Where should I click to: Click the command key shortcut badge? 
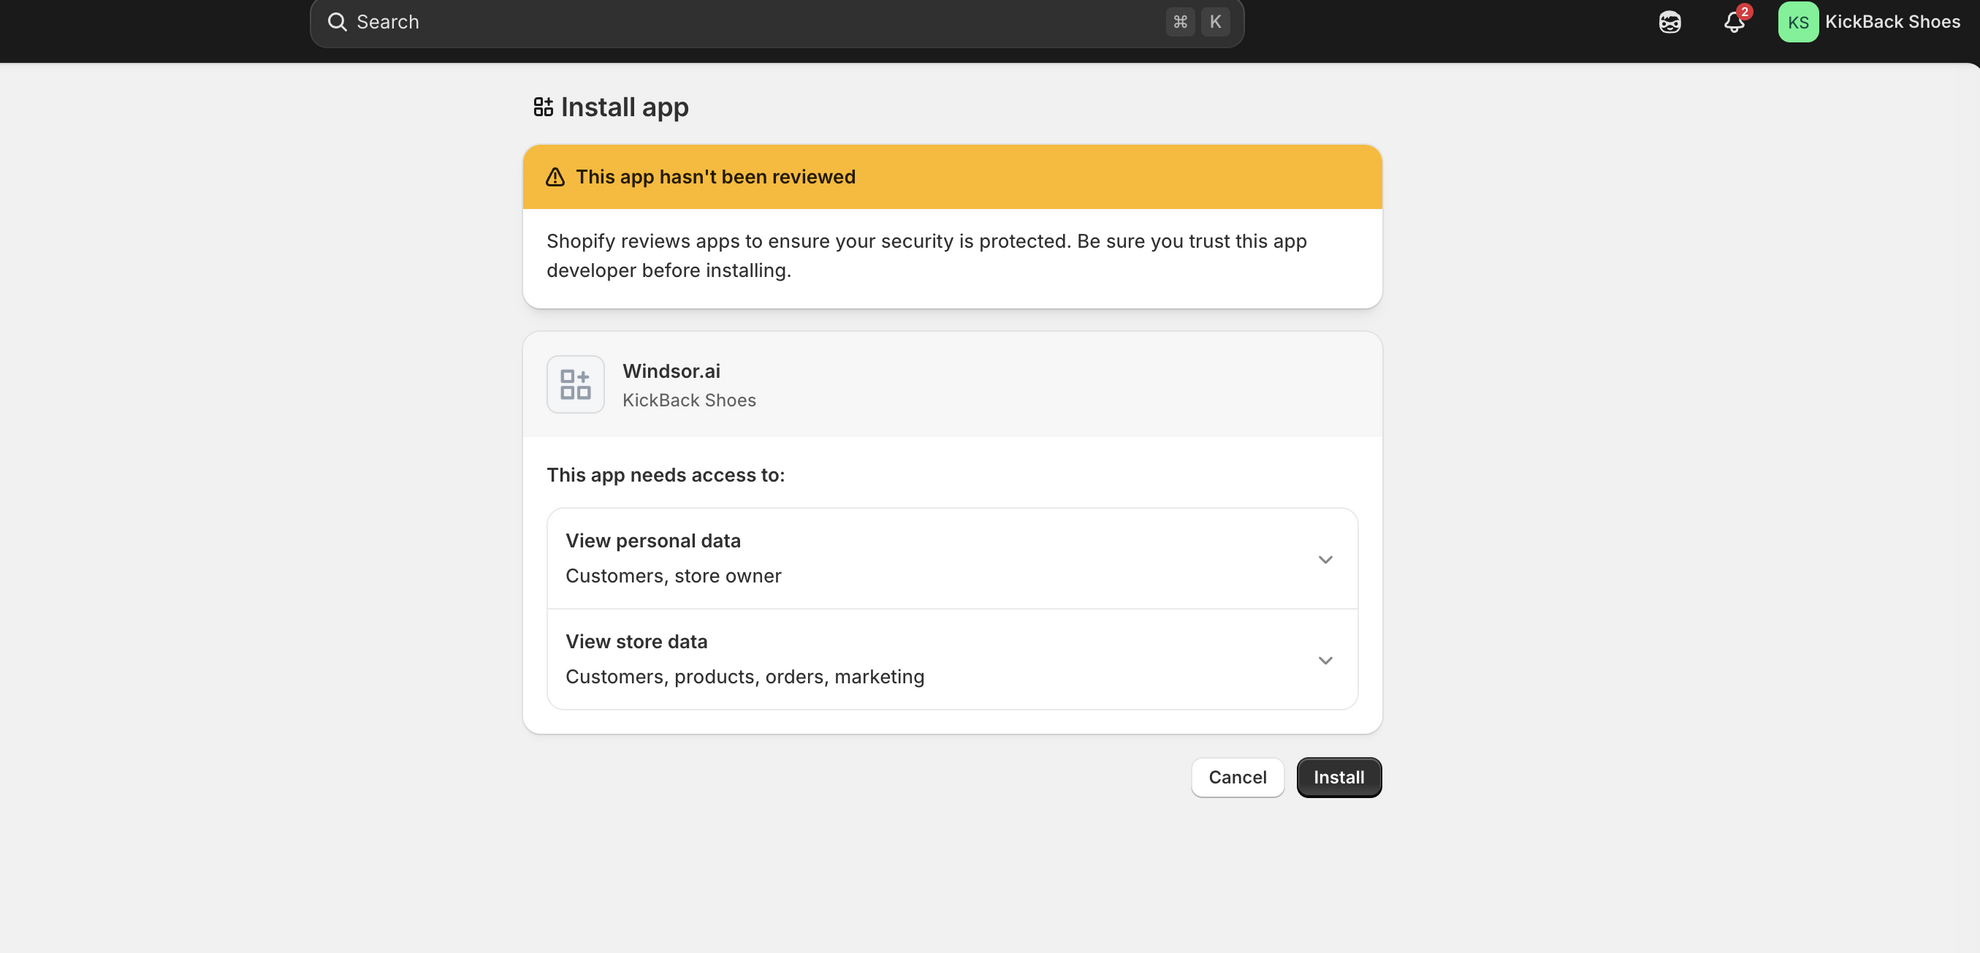[1180, 20]
